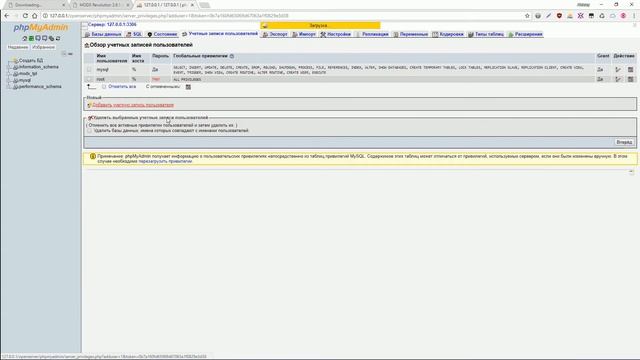Open the phpMyAdmin home icon

point(24,38)
